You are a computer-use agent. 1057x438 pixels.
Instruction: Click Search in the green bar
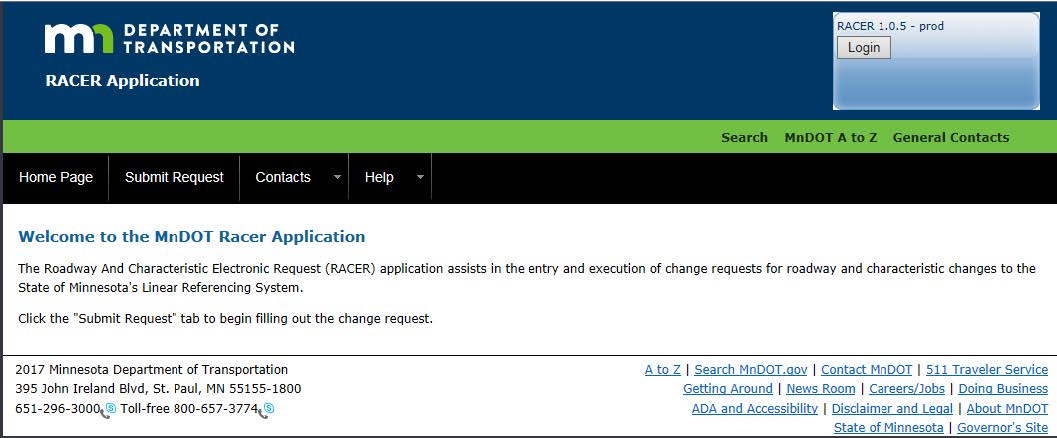(744, 138)
